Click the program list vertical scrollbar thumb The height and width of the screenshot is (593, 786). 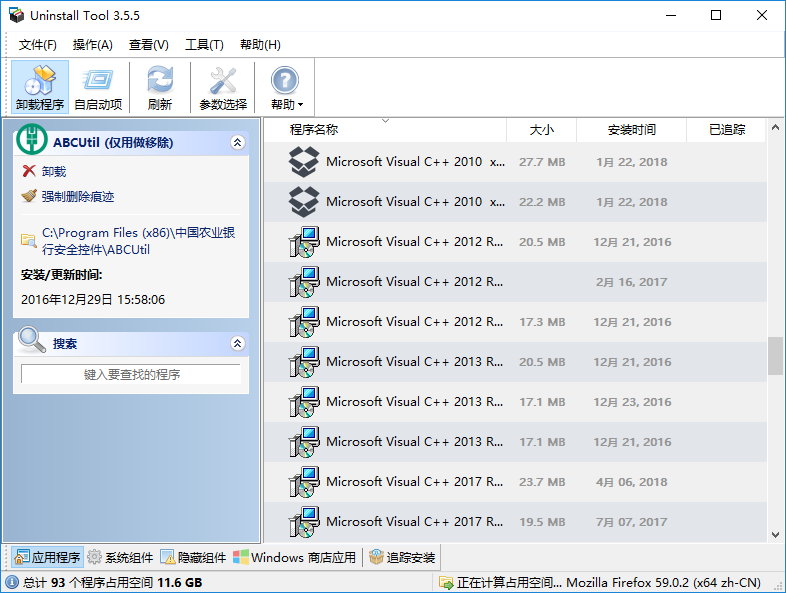pos(775,356)
